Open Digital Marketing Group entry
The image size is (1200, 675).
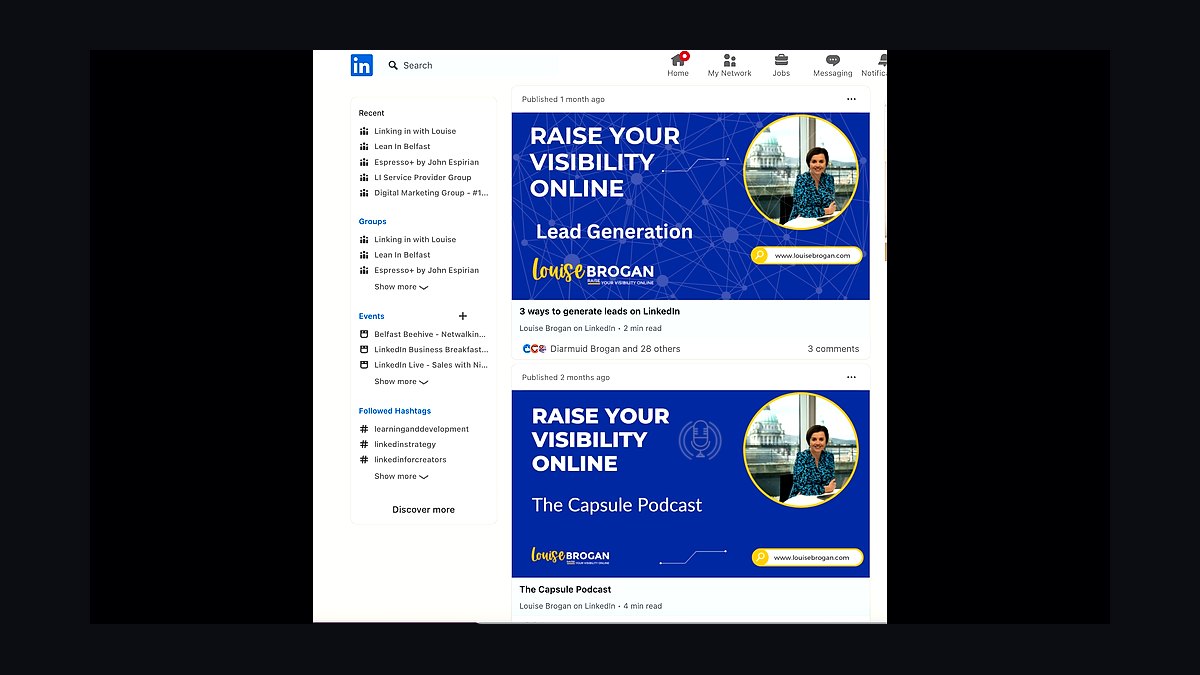pyautogui.click(x=431, y=193)
